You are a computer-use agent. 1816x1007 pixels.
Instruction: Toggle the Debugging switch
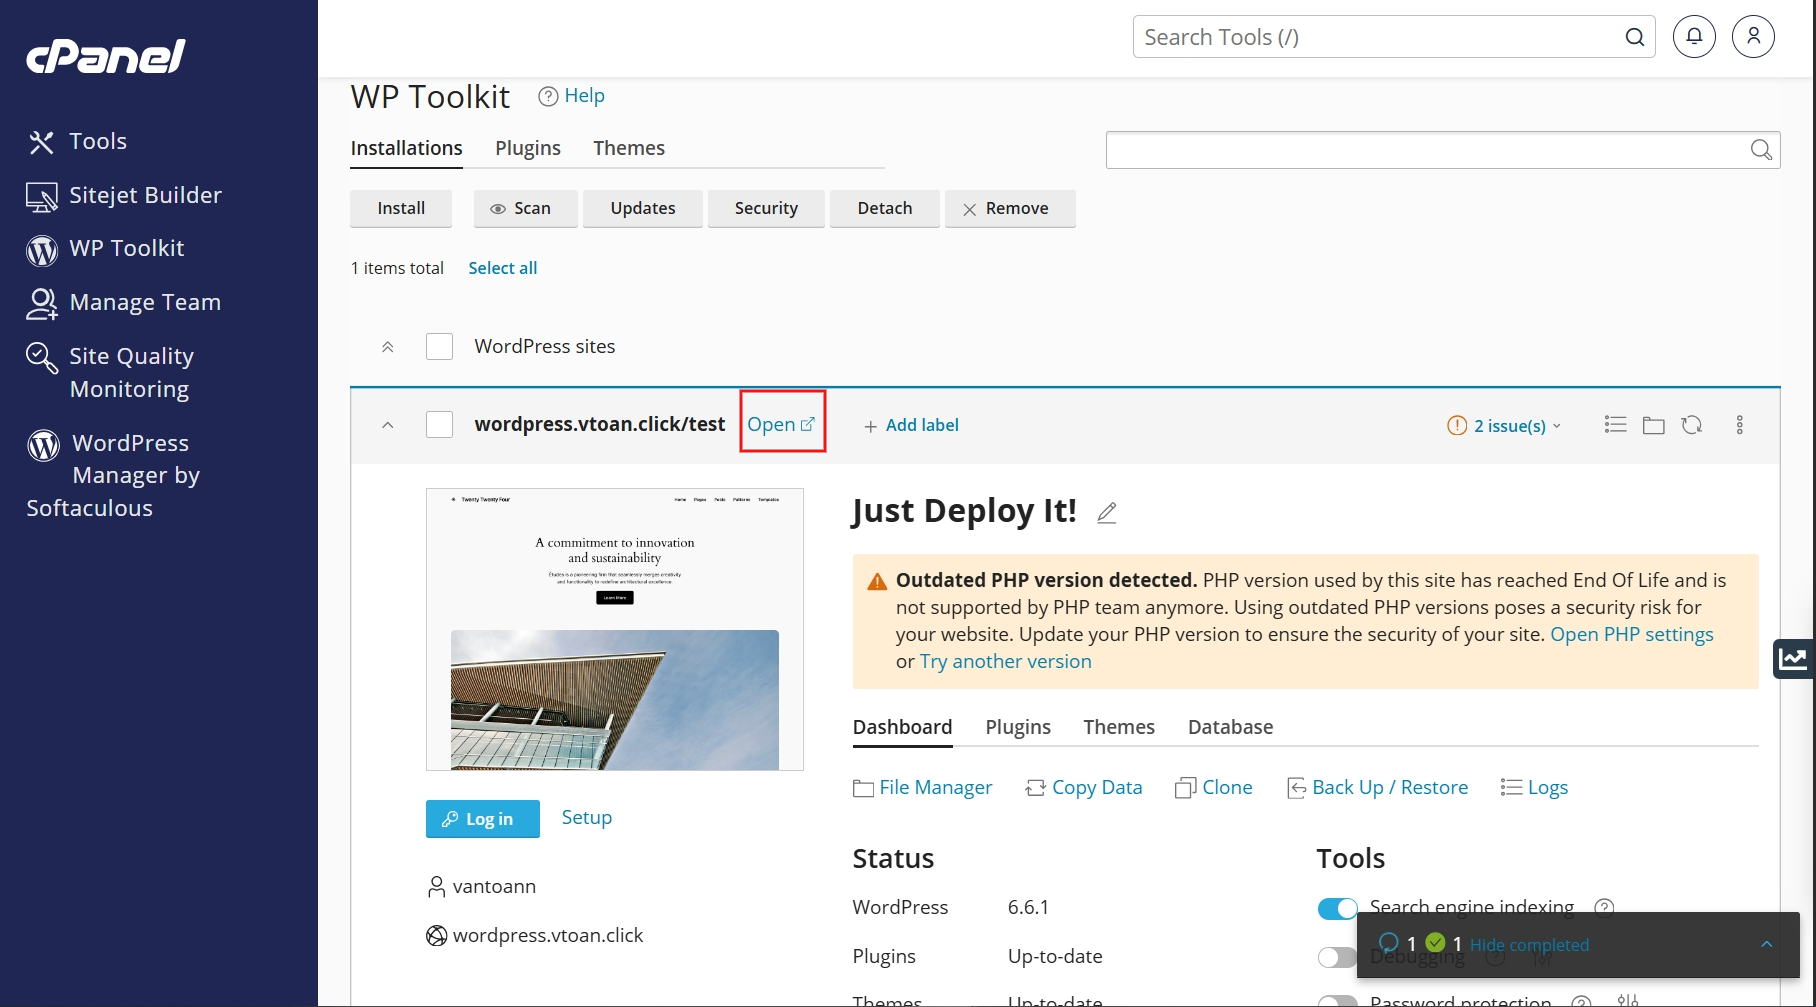tap(1337, 958)
